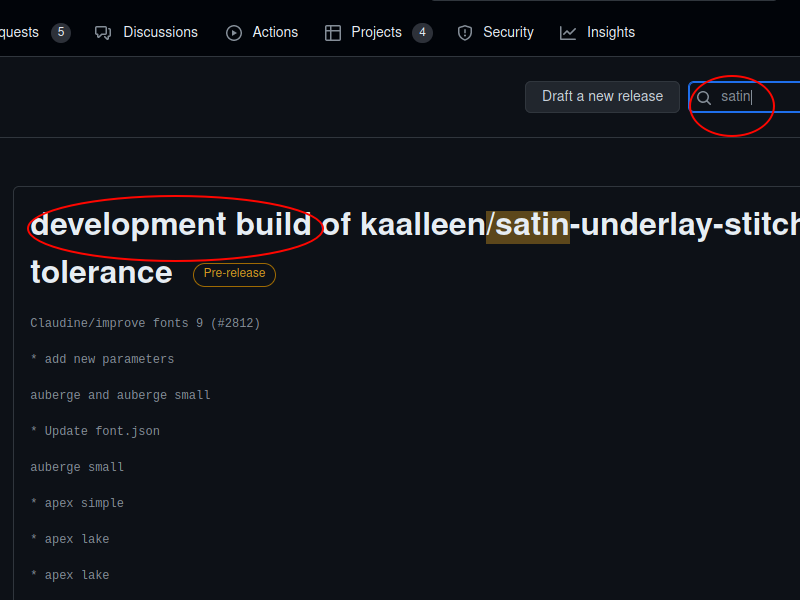The height and width of the screenshot is (600, 800).
Task: Click the Discussions speech bubble icon
Action: pyautogui.click(x=103, y=33)
